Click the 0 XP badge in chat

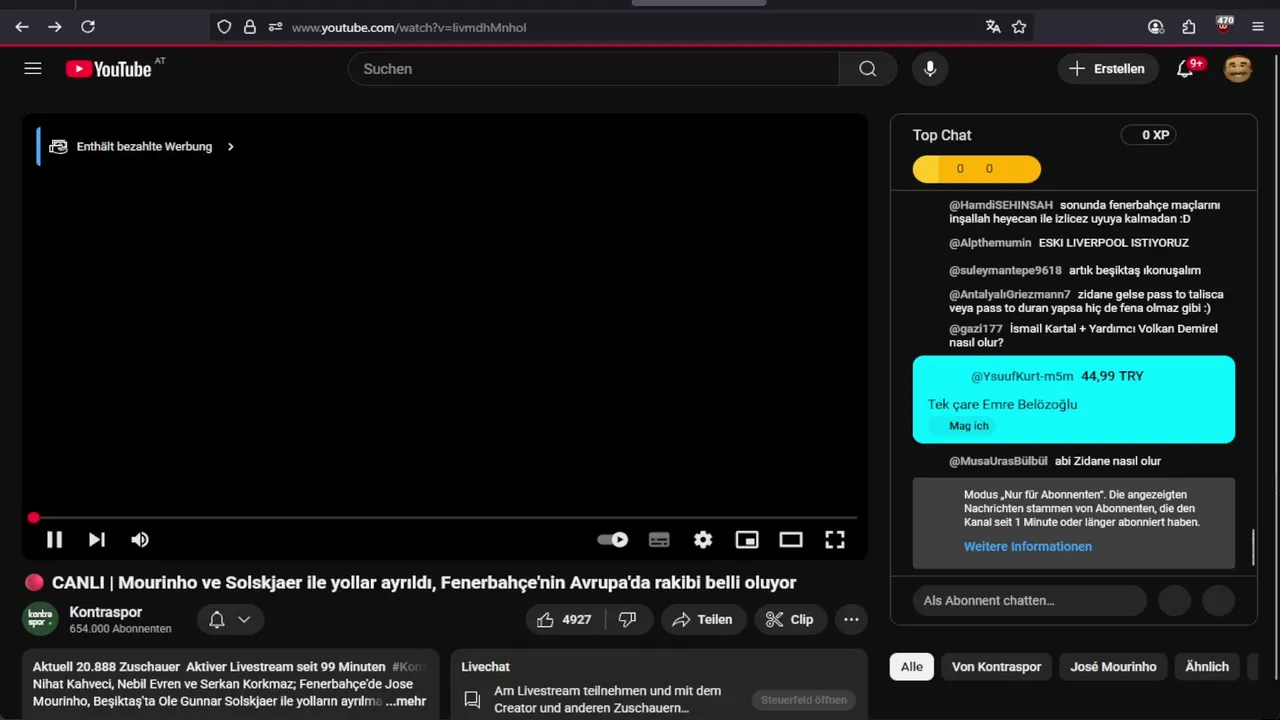[1147, 135]
